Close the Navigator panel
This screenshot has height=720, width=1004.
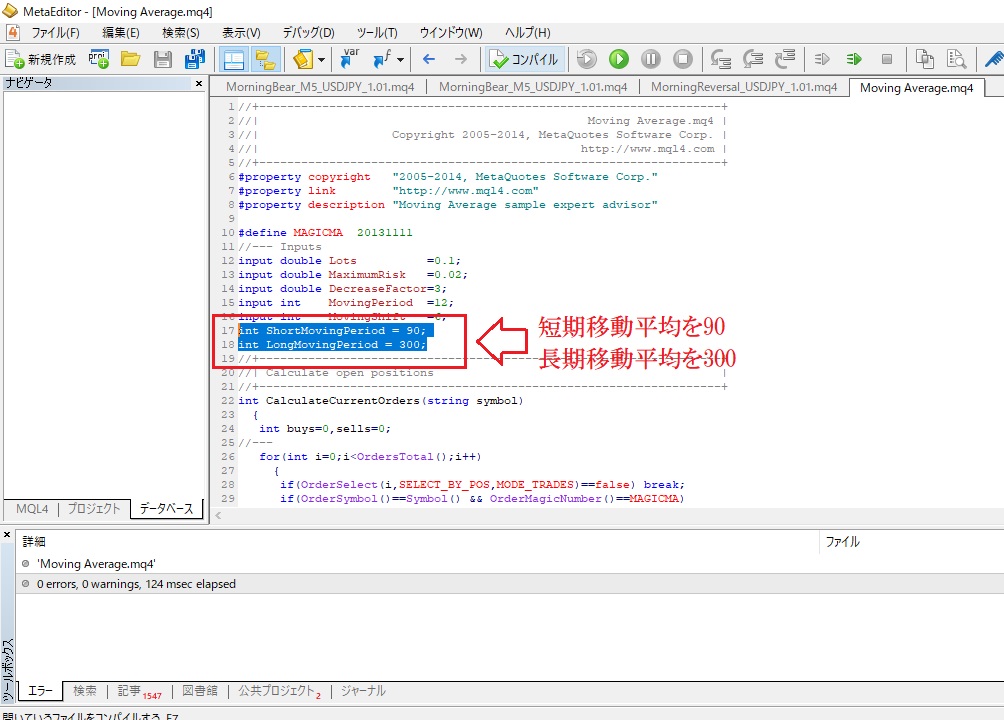(x=198, y=83)
